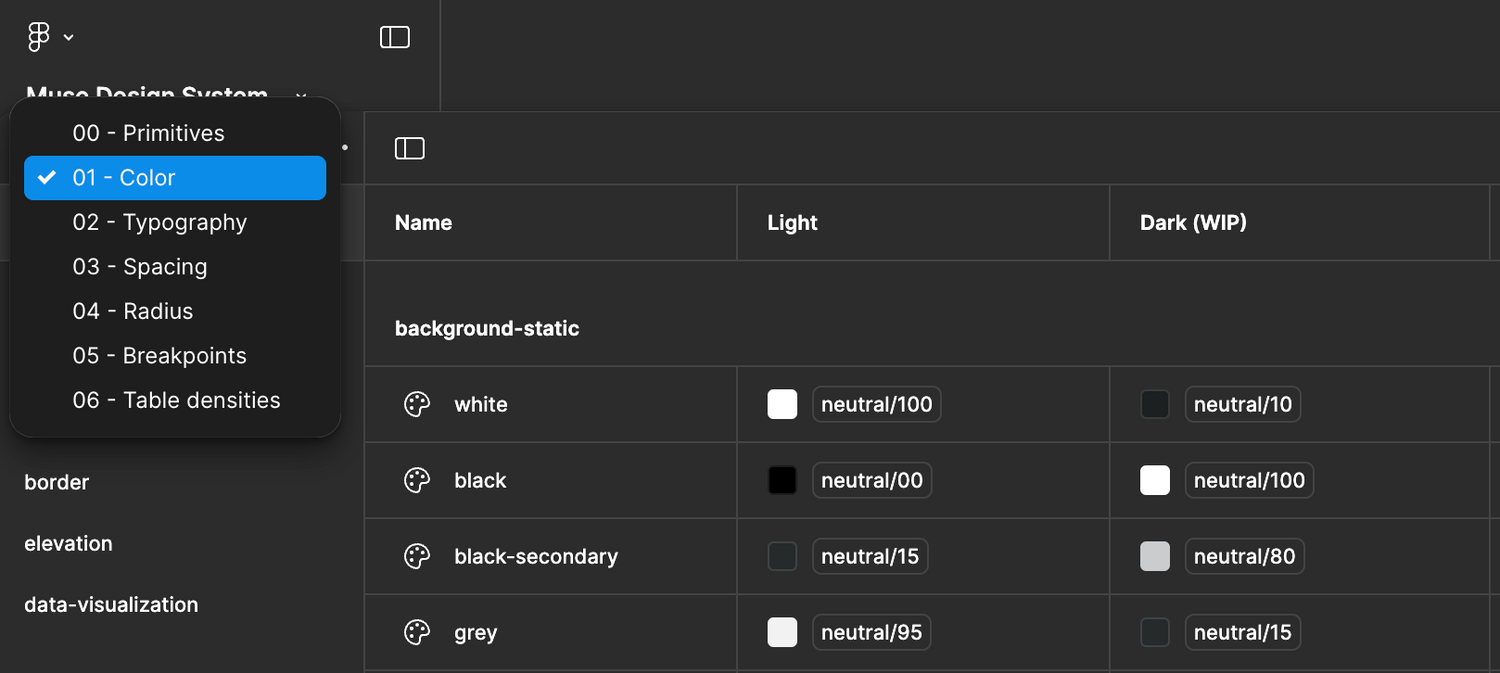Open the data-visualization group
This screenshot has height=673, width=1500.
111,604
